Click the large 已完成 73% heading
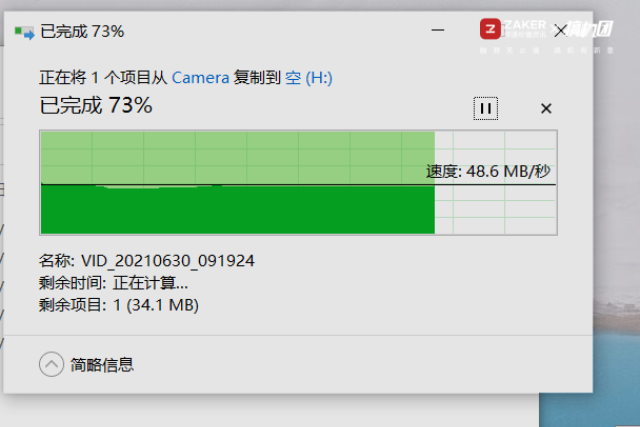640x427 pixels. click(x=96, y=105)
